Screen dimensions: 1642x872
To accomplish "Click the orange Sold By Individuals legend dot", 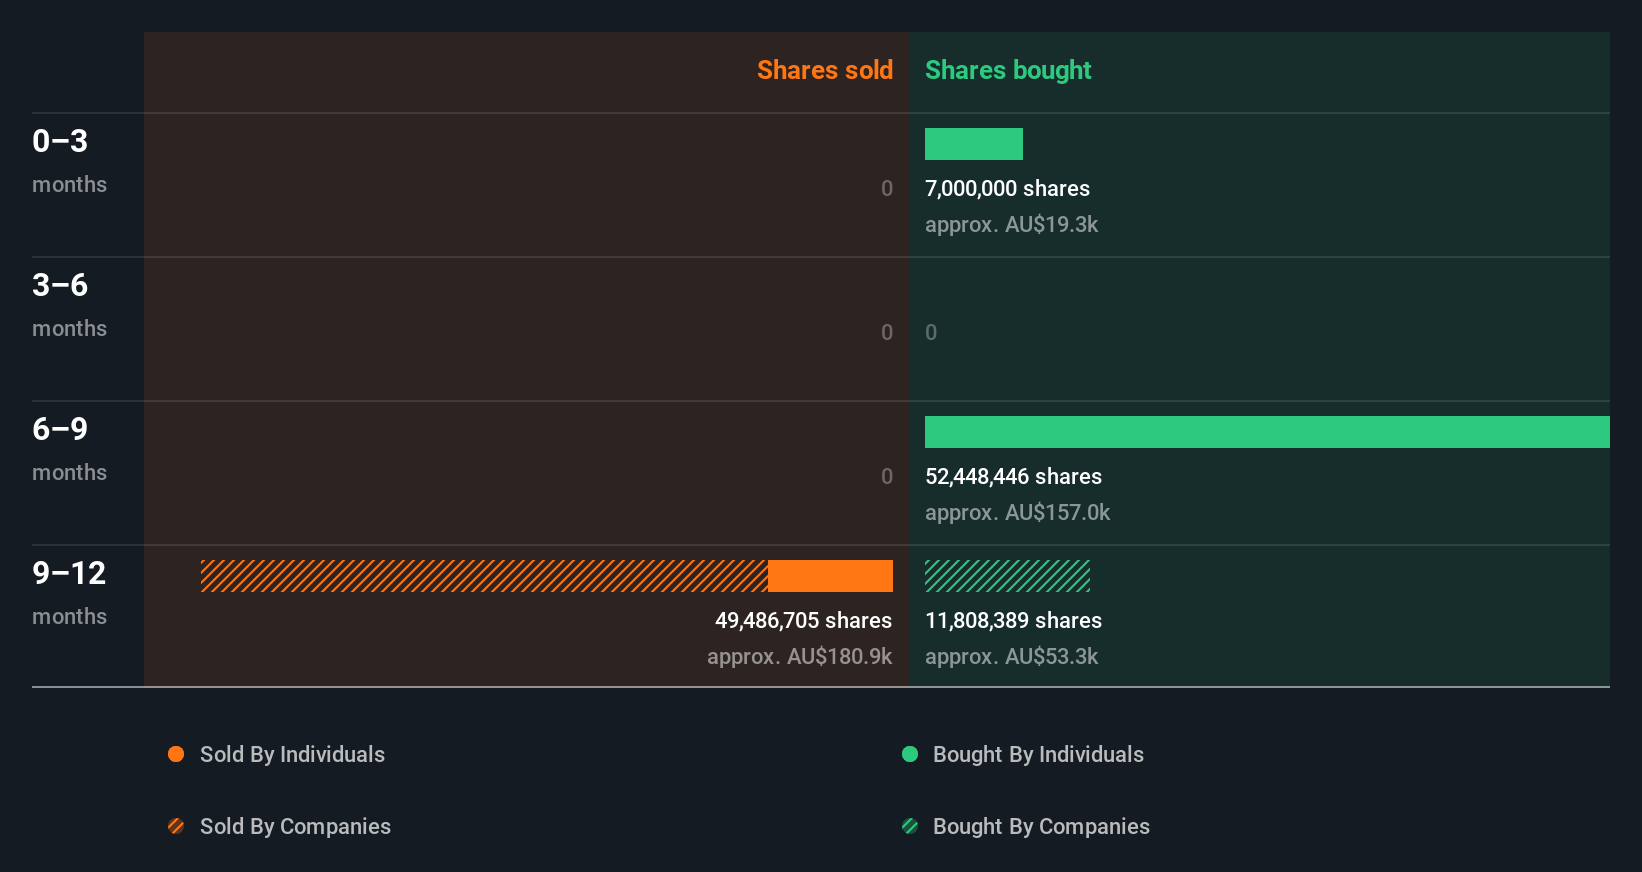I will (x=176, y=754).
